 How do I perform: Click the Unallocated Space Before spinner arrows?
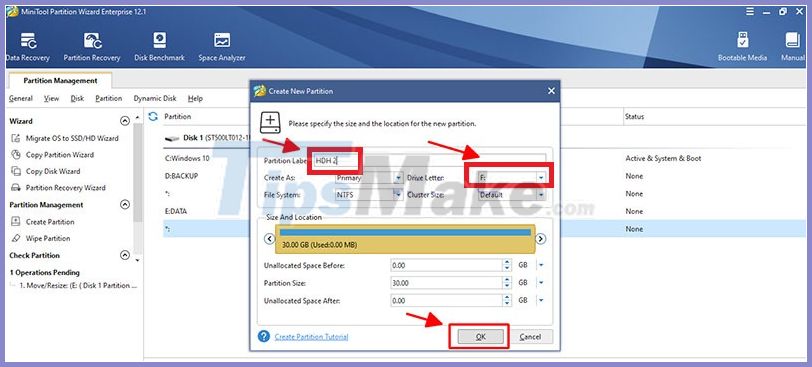(x=507, y=266)
